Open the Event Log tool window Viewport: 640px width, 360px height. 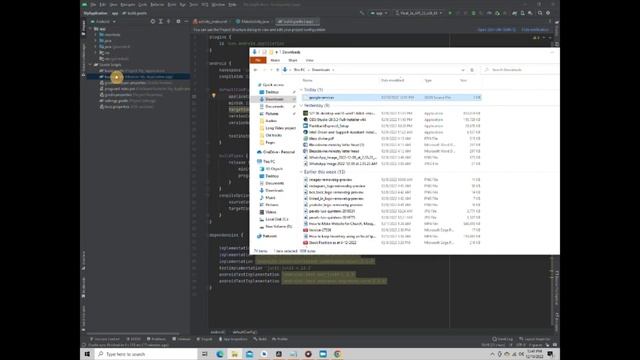[502, 339]
